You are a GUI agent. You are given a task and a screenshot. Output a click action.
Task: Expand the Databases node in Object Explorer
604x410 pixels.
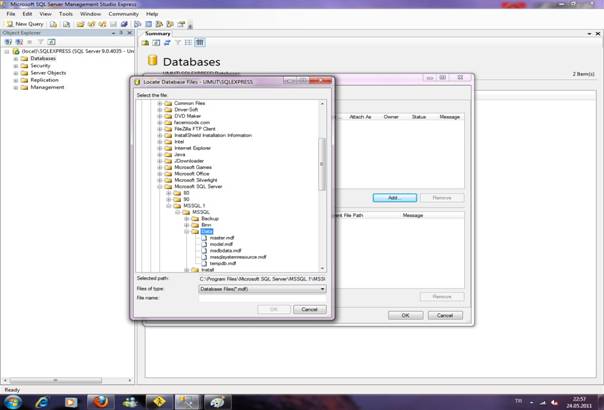point(16,59)
